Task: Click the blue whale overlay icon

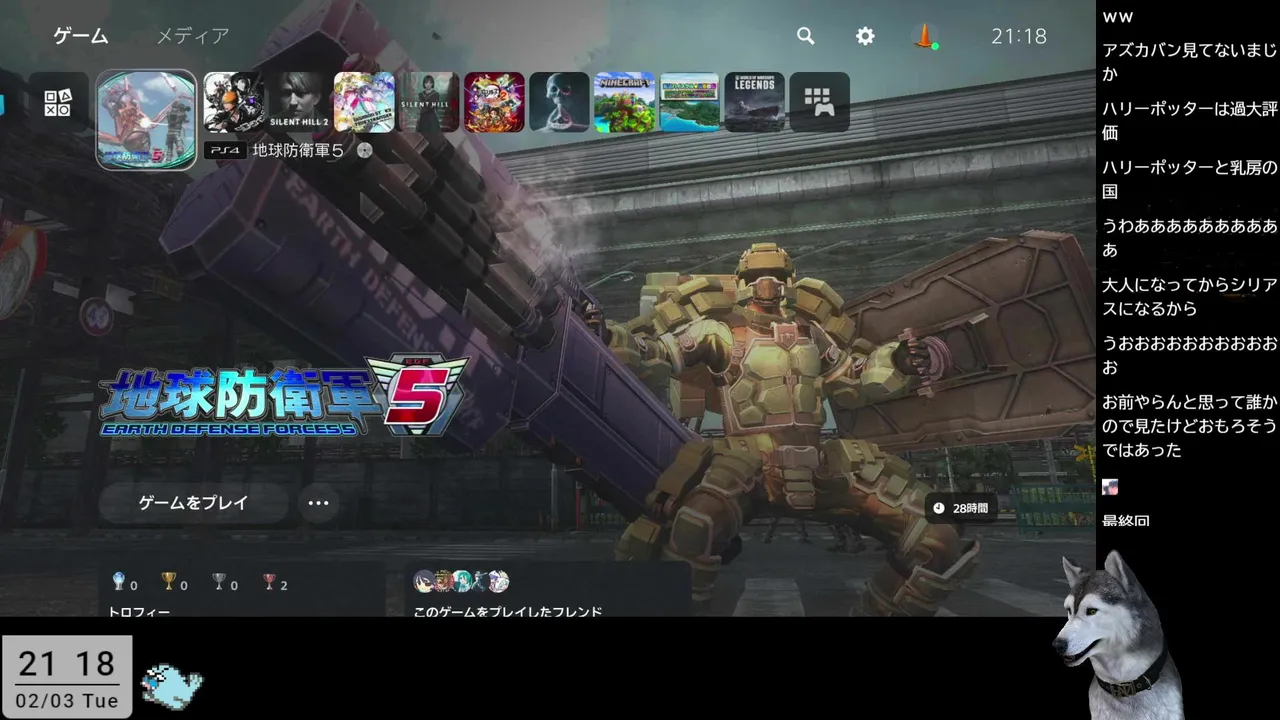Action: point(172,686)
